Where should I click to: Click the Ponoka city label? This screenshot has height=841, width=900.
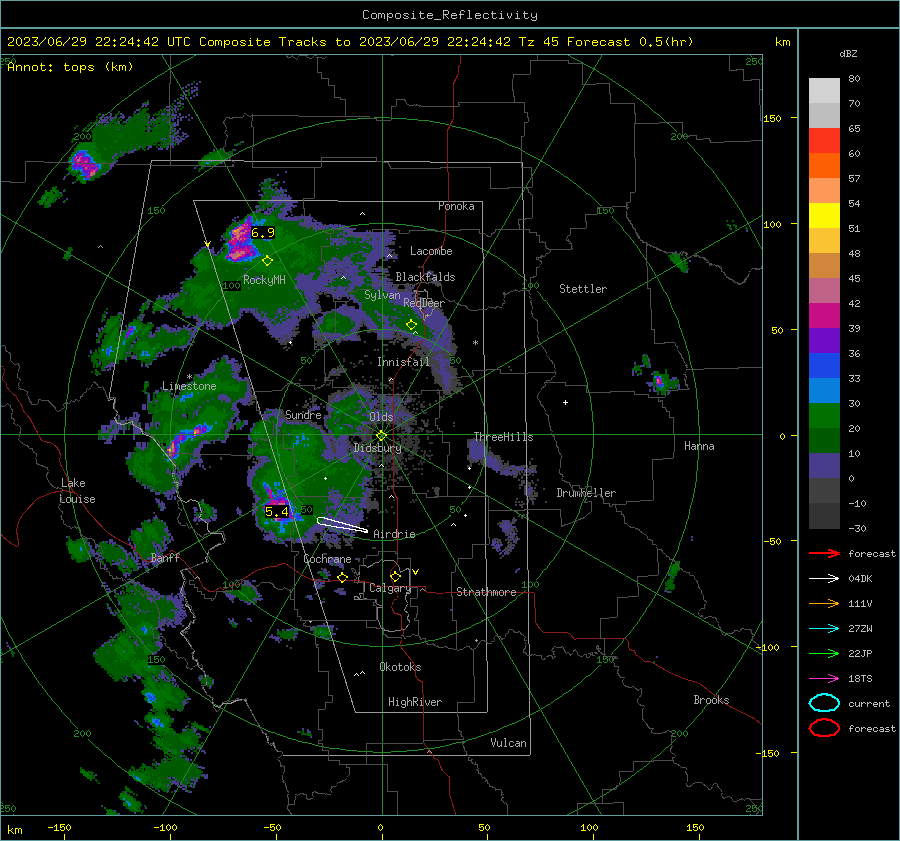click(456, 206)
